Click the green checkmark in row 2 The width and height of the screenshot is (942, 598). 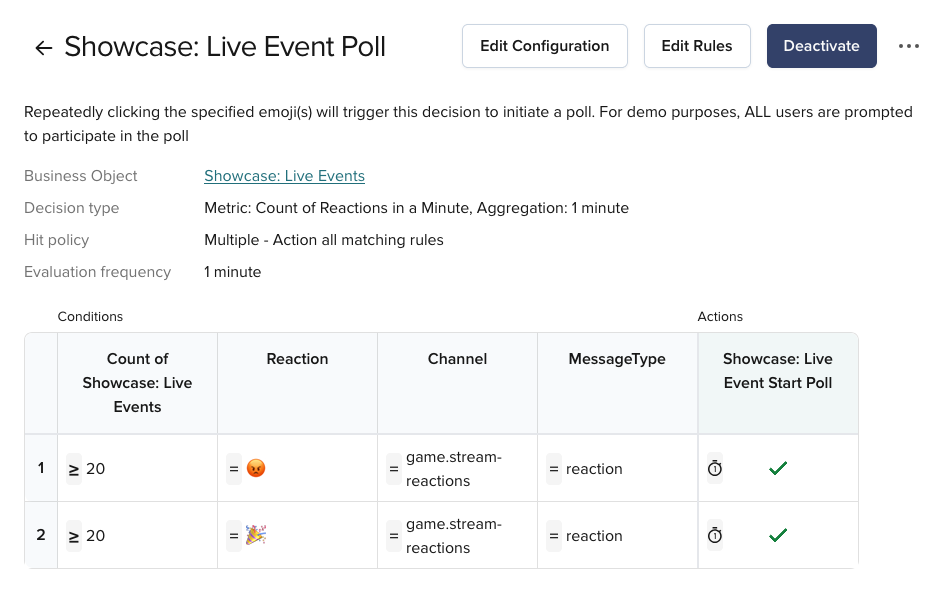(x=778, y=535)
